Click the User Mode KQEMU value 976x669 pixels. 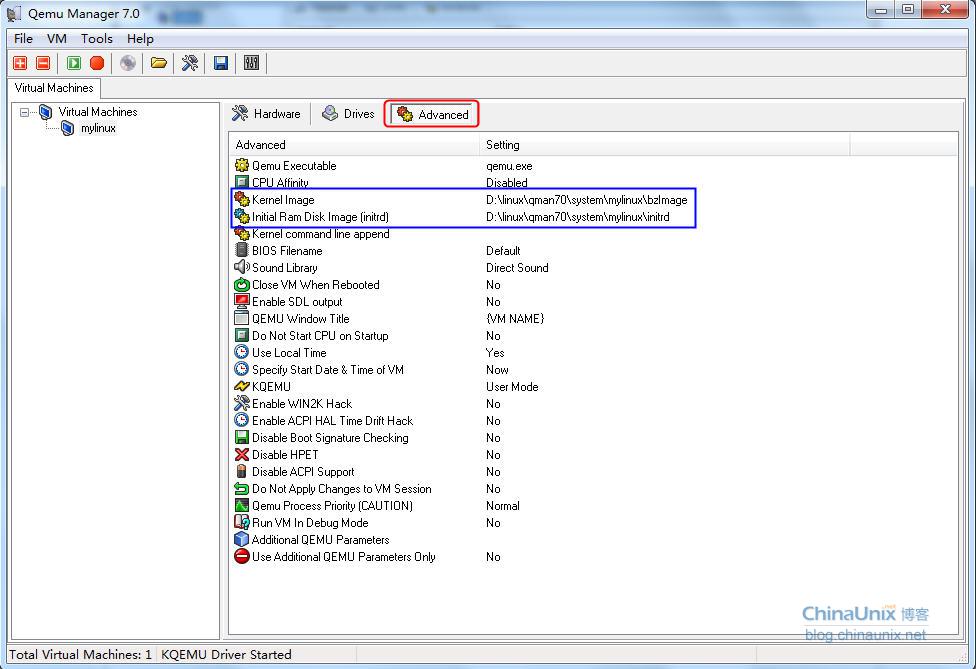click(512, 386)
